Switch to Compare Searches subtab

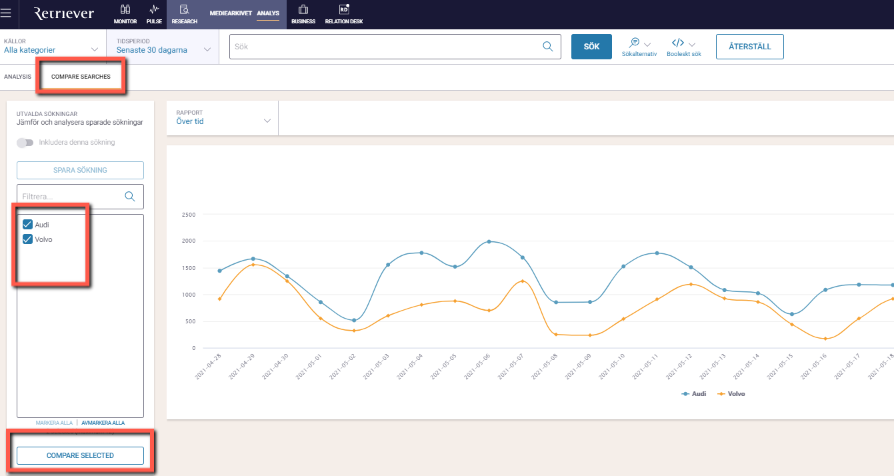pos(81,76)
